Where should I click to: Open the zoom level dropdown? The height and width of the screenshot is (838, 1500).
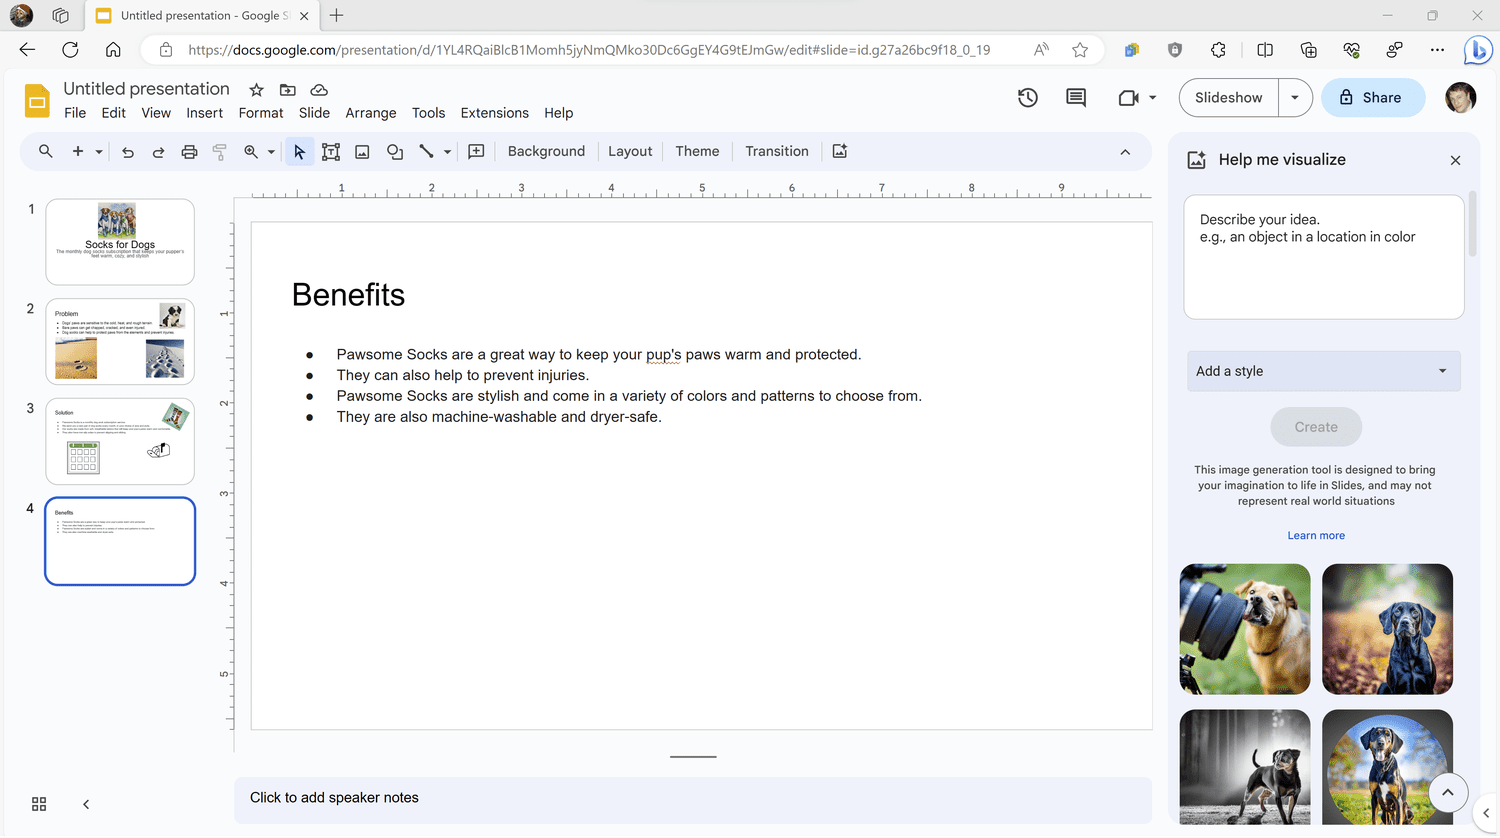pyautogui.click(x=271, y=152)
